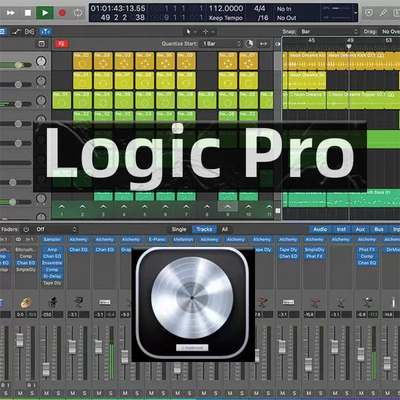This screenshot has width=400, height=400.
Task: Click the quantize start pie indicator icon
Action: pos(249,44)
